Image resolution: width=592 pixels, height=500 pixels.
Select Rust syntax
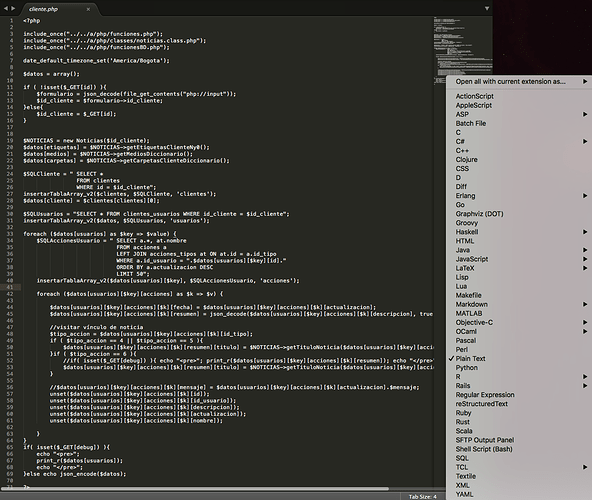coord(519,423)
